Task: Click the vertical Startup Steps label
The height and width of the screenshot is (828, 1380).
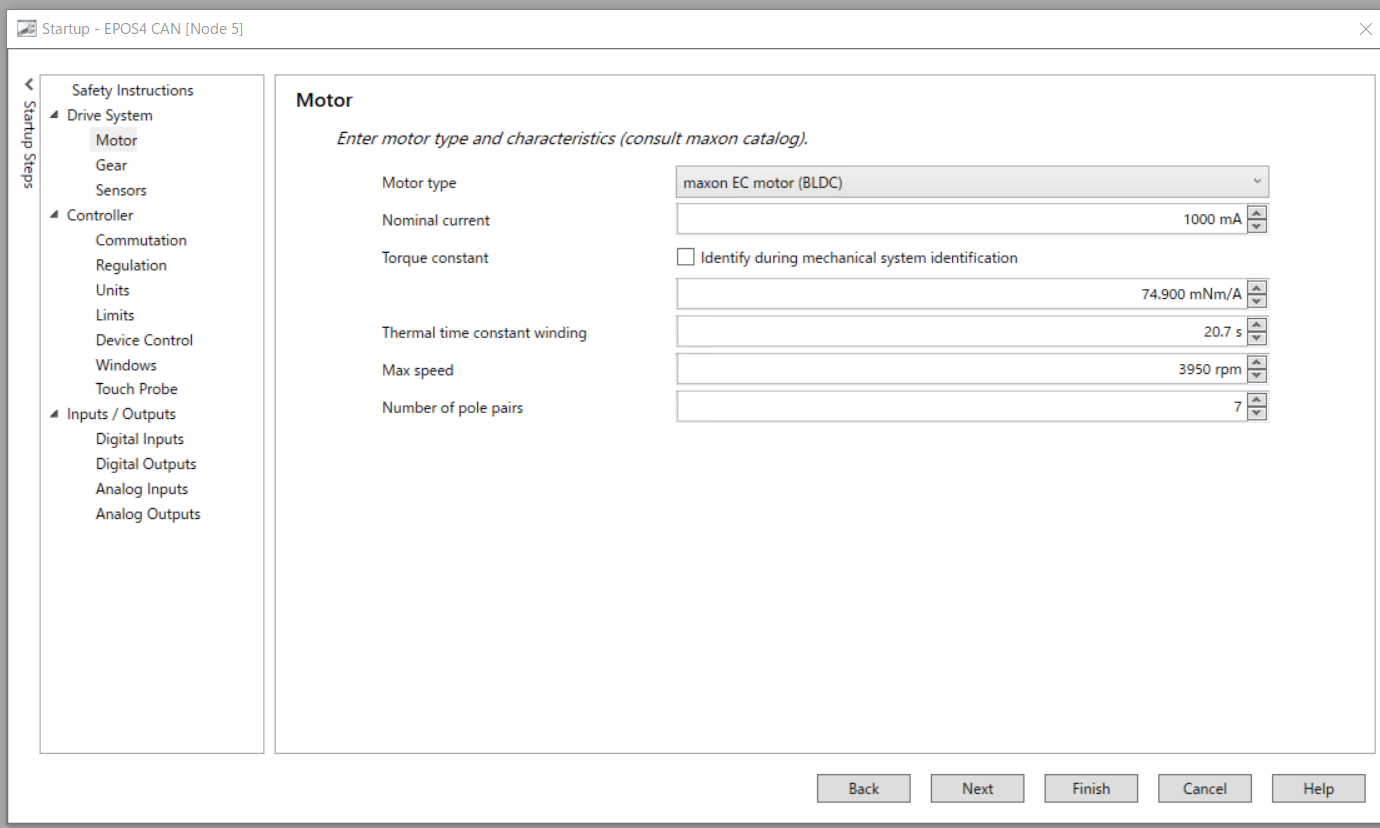Action: coord(29,144)
